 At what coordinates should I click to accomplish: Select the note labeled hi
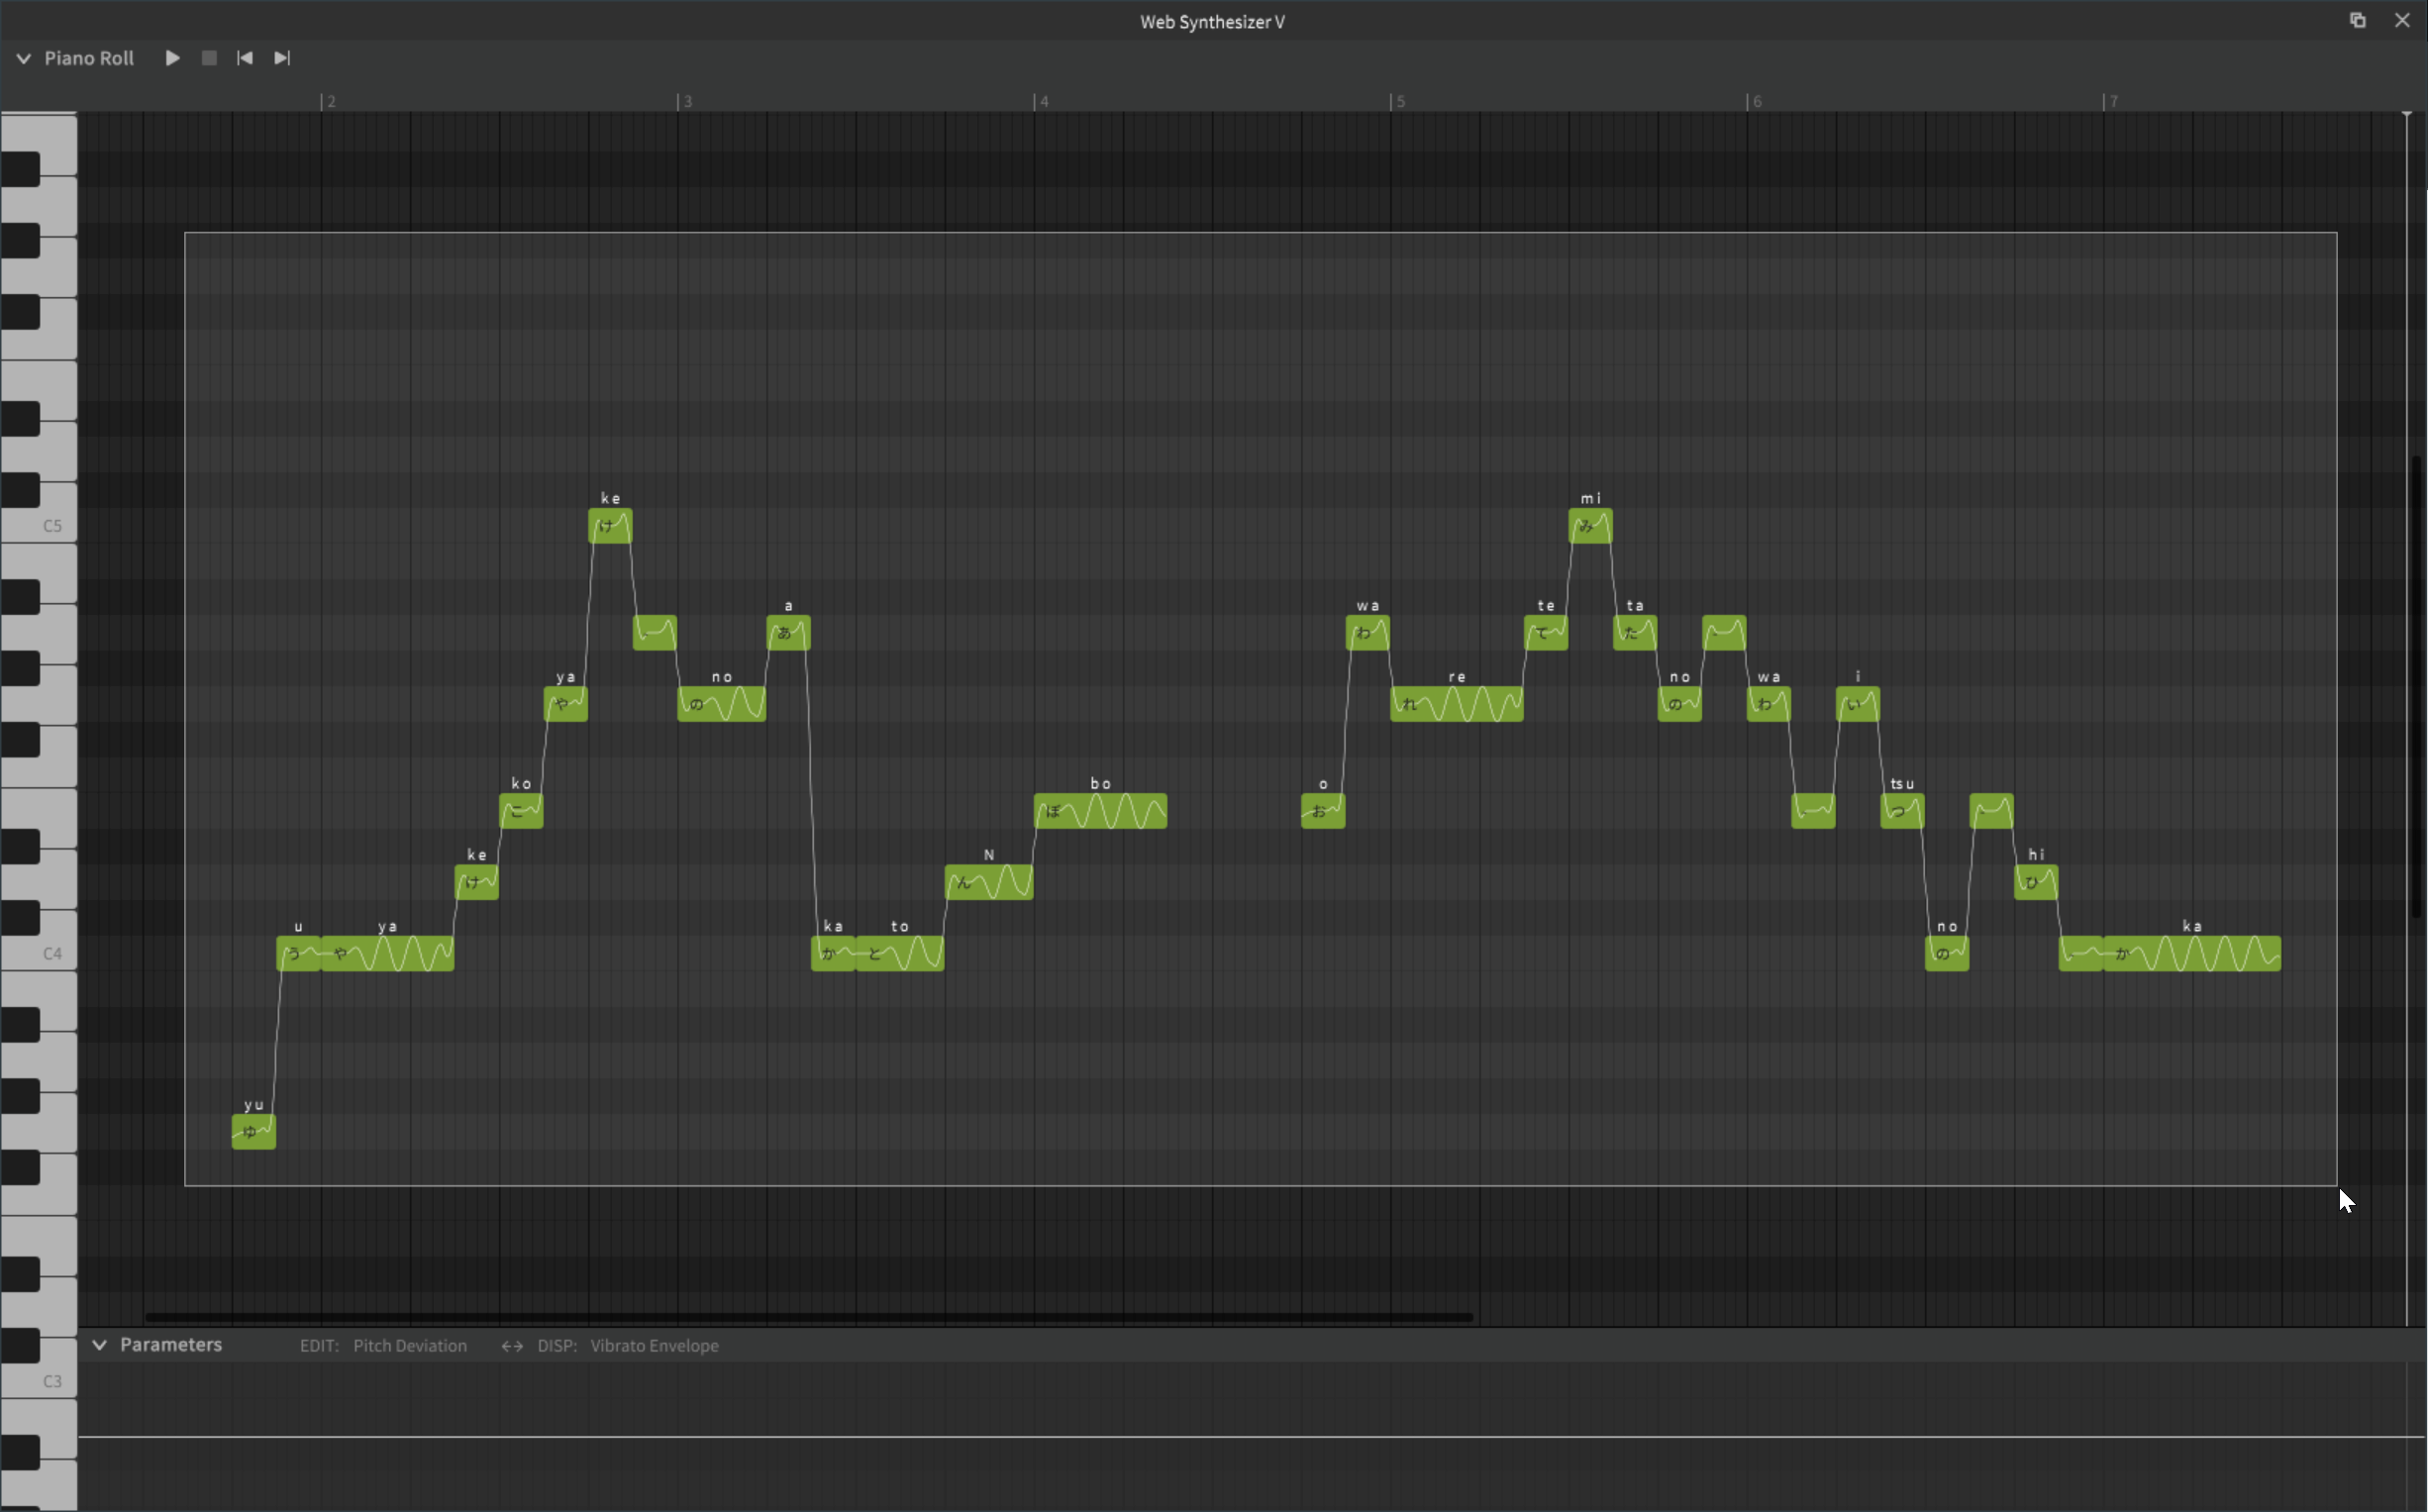click(2036, 882)
